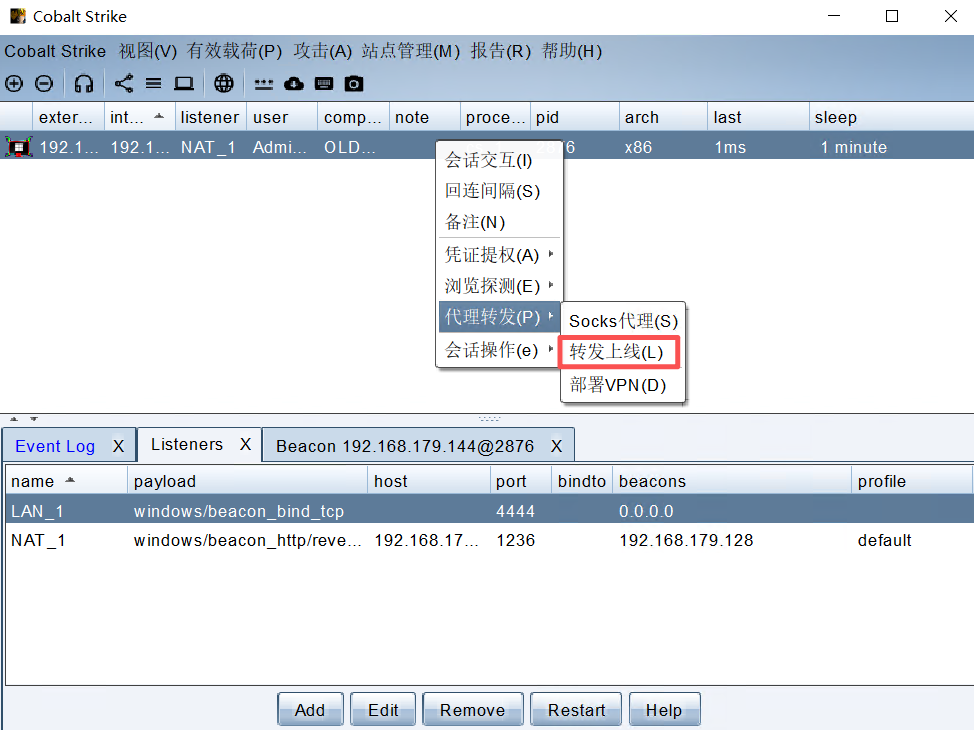Expand 代理转发(P) submenu
Screen dimensions: 974x730
[499, 317]
